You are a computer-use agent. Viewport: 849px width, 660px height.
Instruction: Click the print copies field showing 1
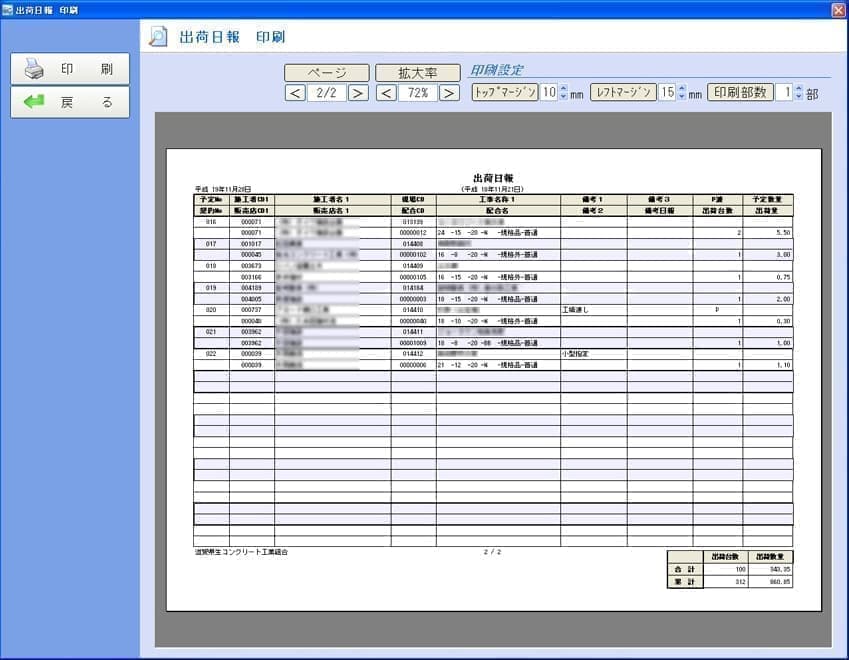click(x=785, y=92)
